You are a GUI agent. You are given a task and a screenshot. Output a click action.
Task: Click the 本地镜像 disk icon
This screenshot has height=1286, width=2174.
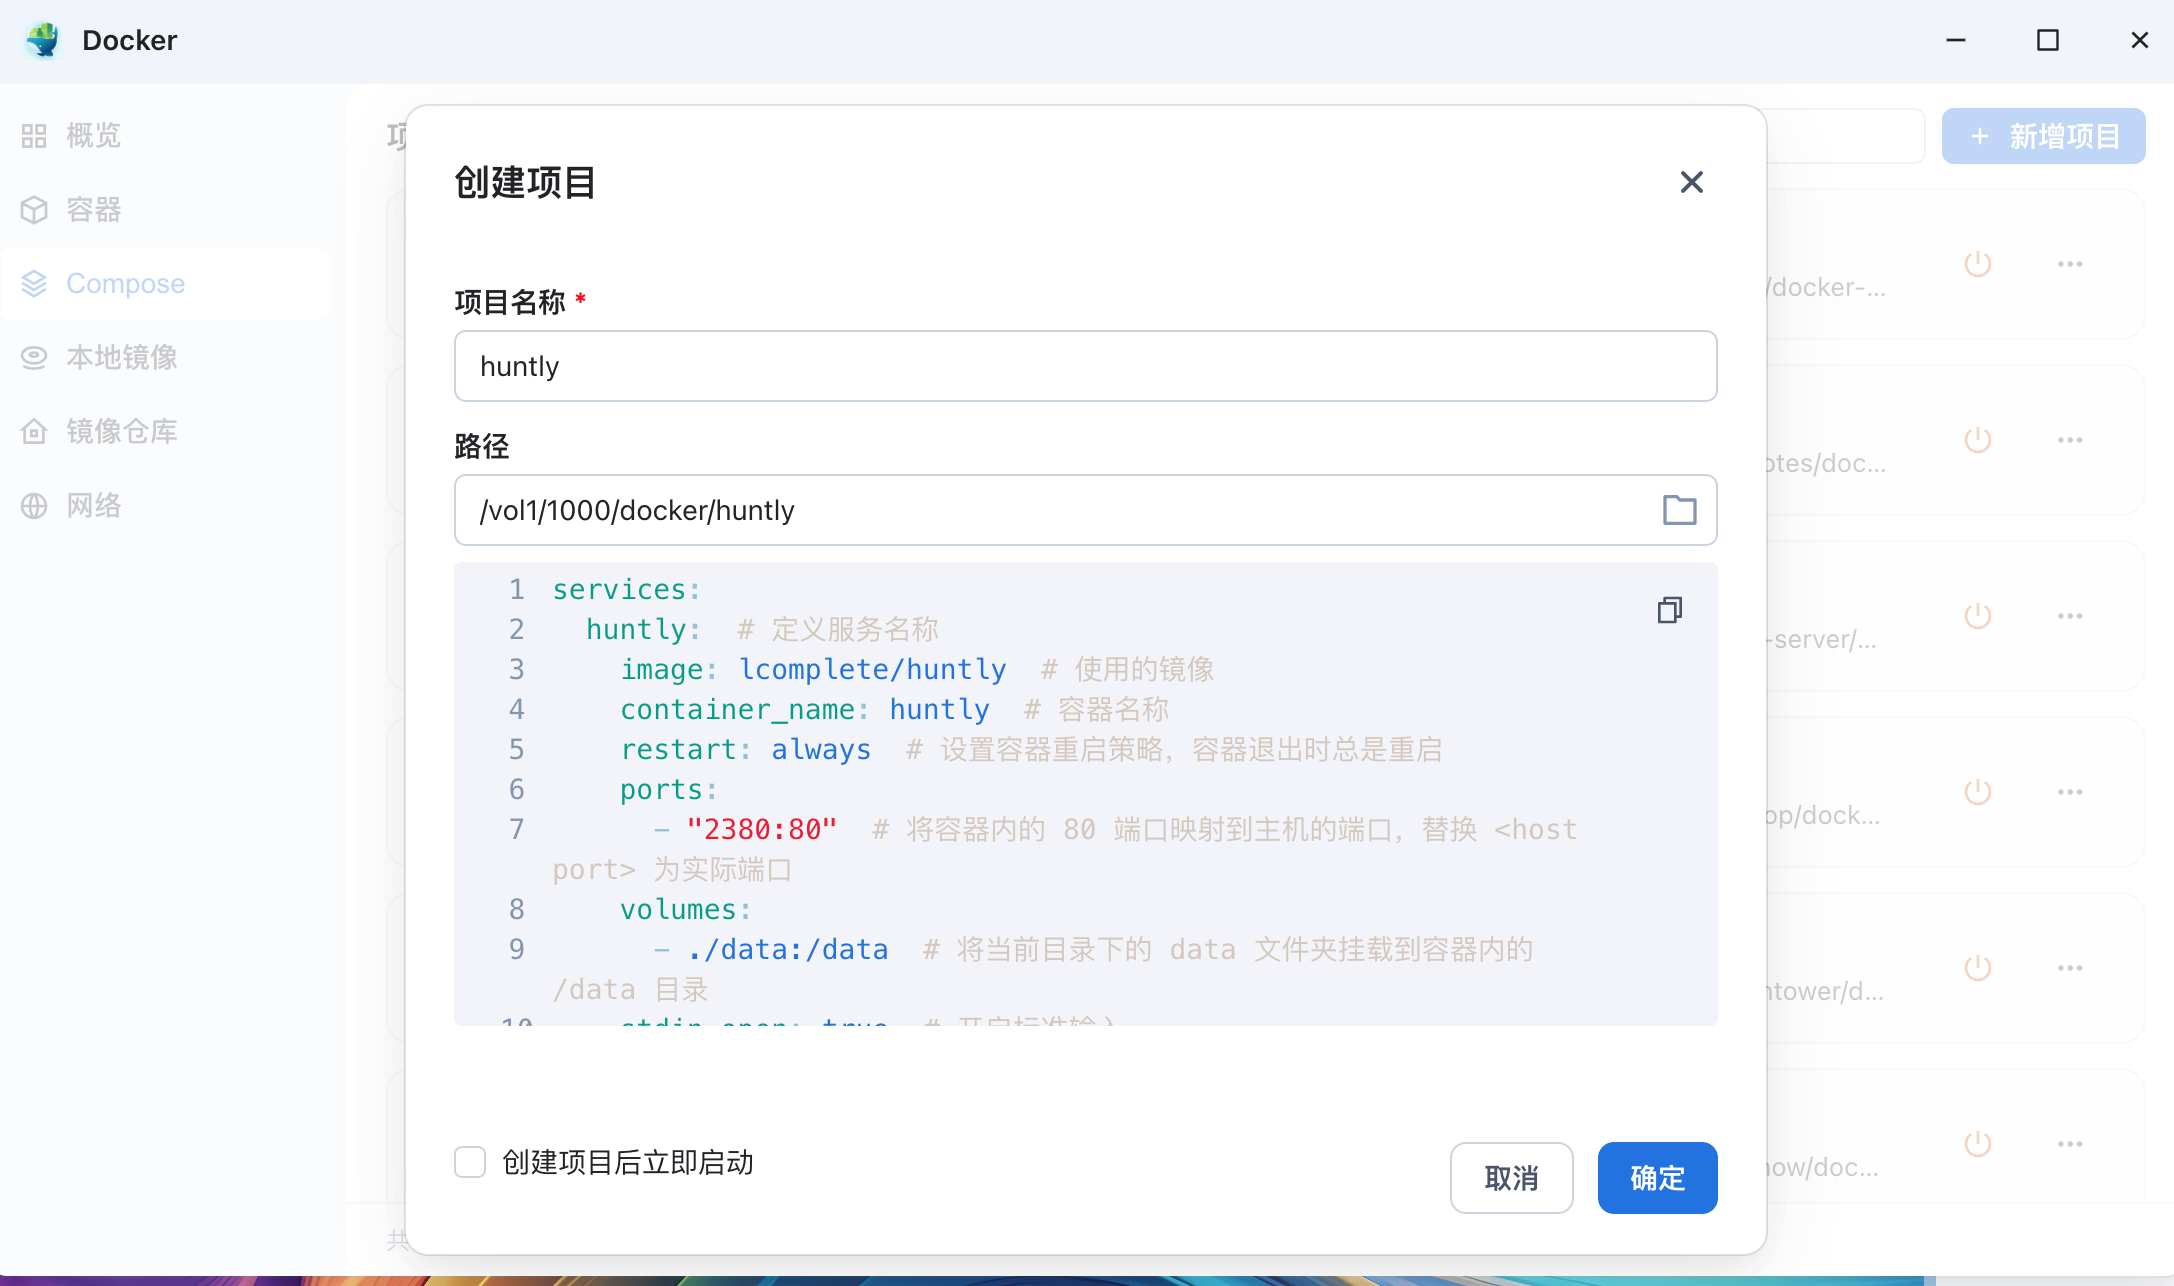click(34, 358)
